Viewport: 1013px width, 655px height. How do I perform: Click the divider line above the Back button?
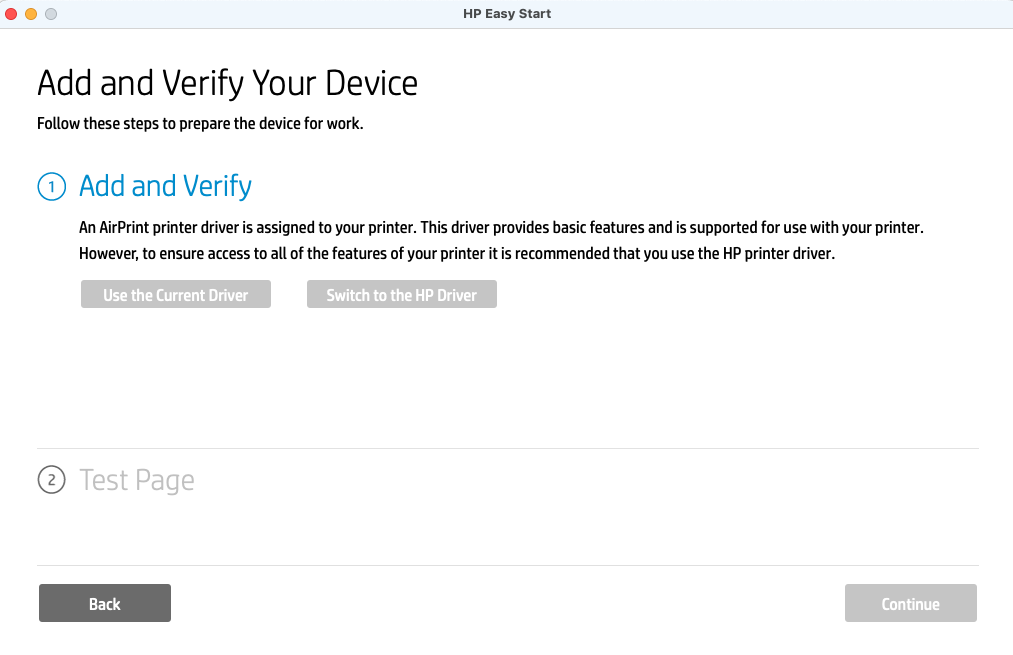[x=507, y=565]
